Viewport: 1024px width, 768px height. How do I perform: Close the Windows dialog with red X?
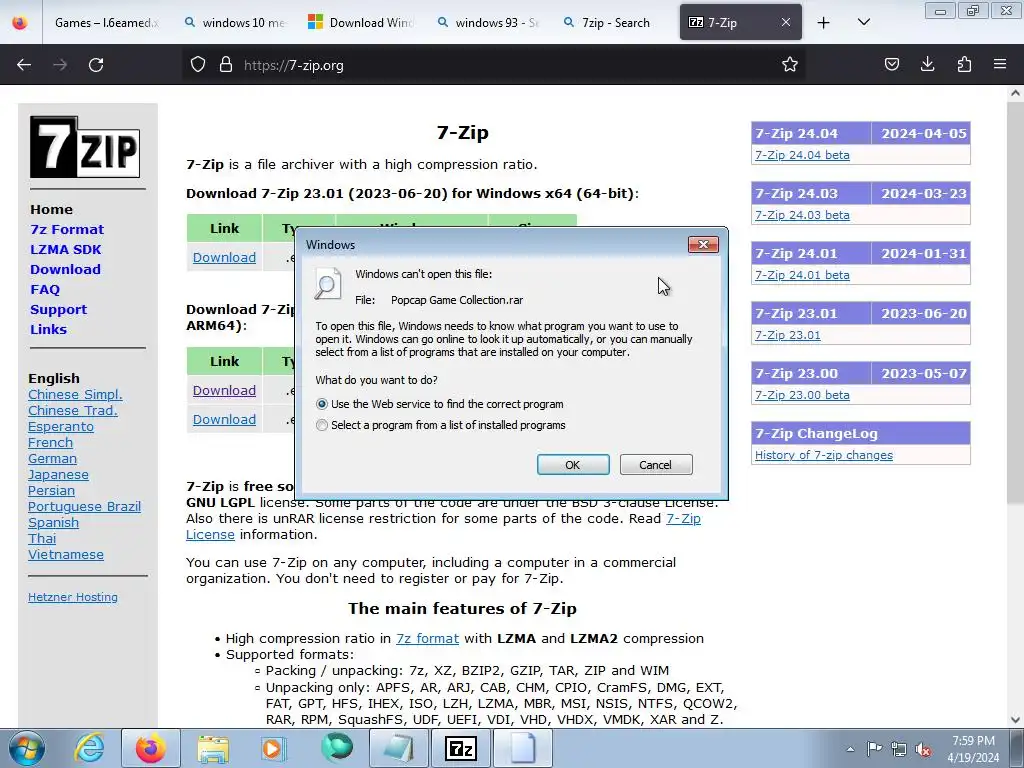[703, 244]
